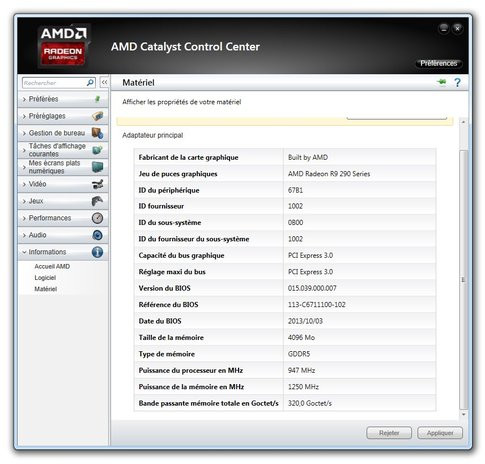Click the Tâches d'affichage courantes icon

(x=97, y=150)
